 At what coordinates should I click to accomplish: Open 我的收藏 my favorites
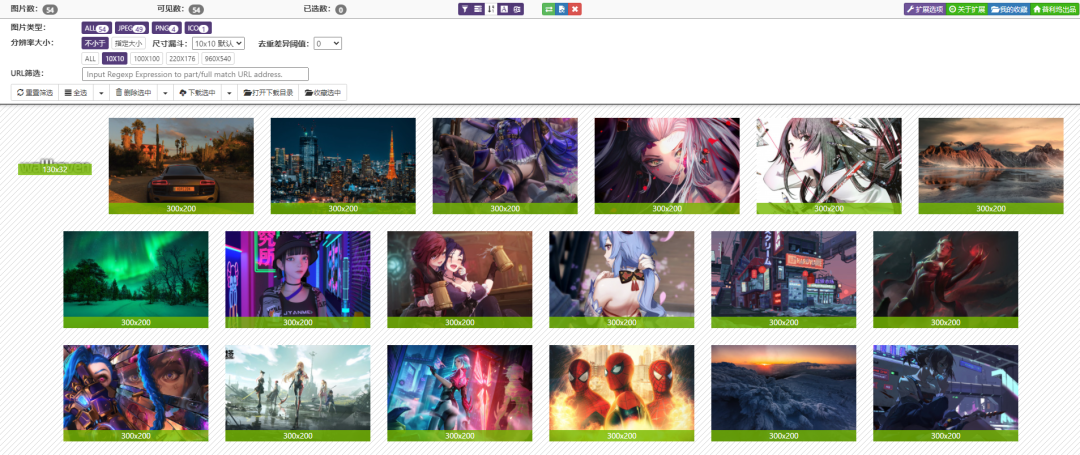click(1008, 9)
